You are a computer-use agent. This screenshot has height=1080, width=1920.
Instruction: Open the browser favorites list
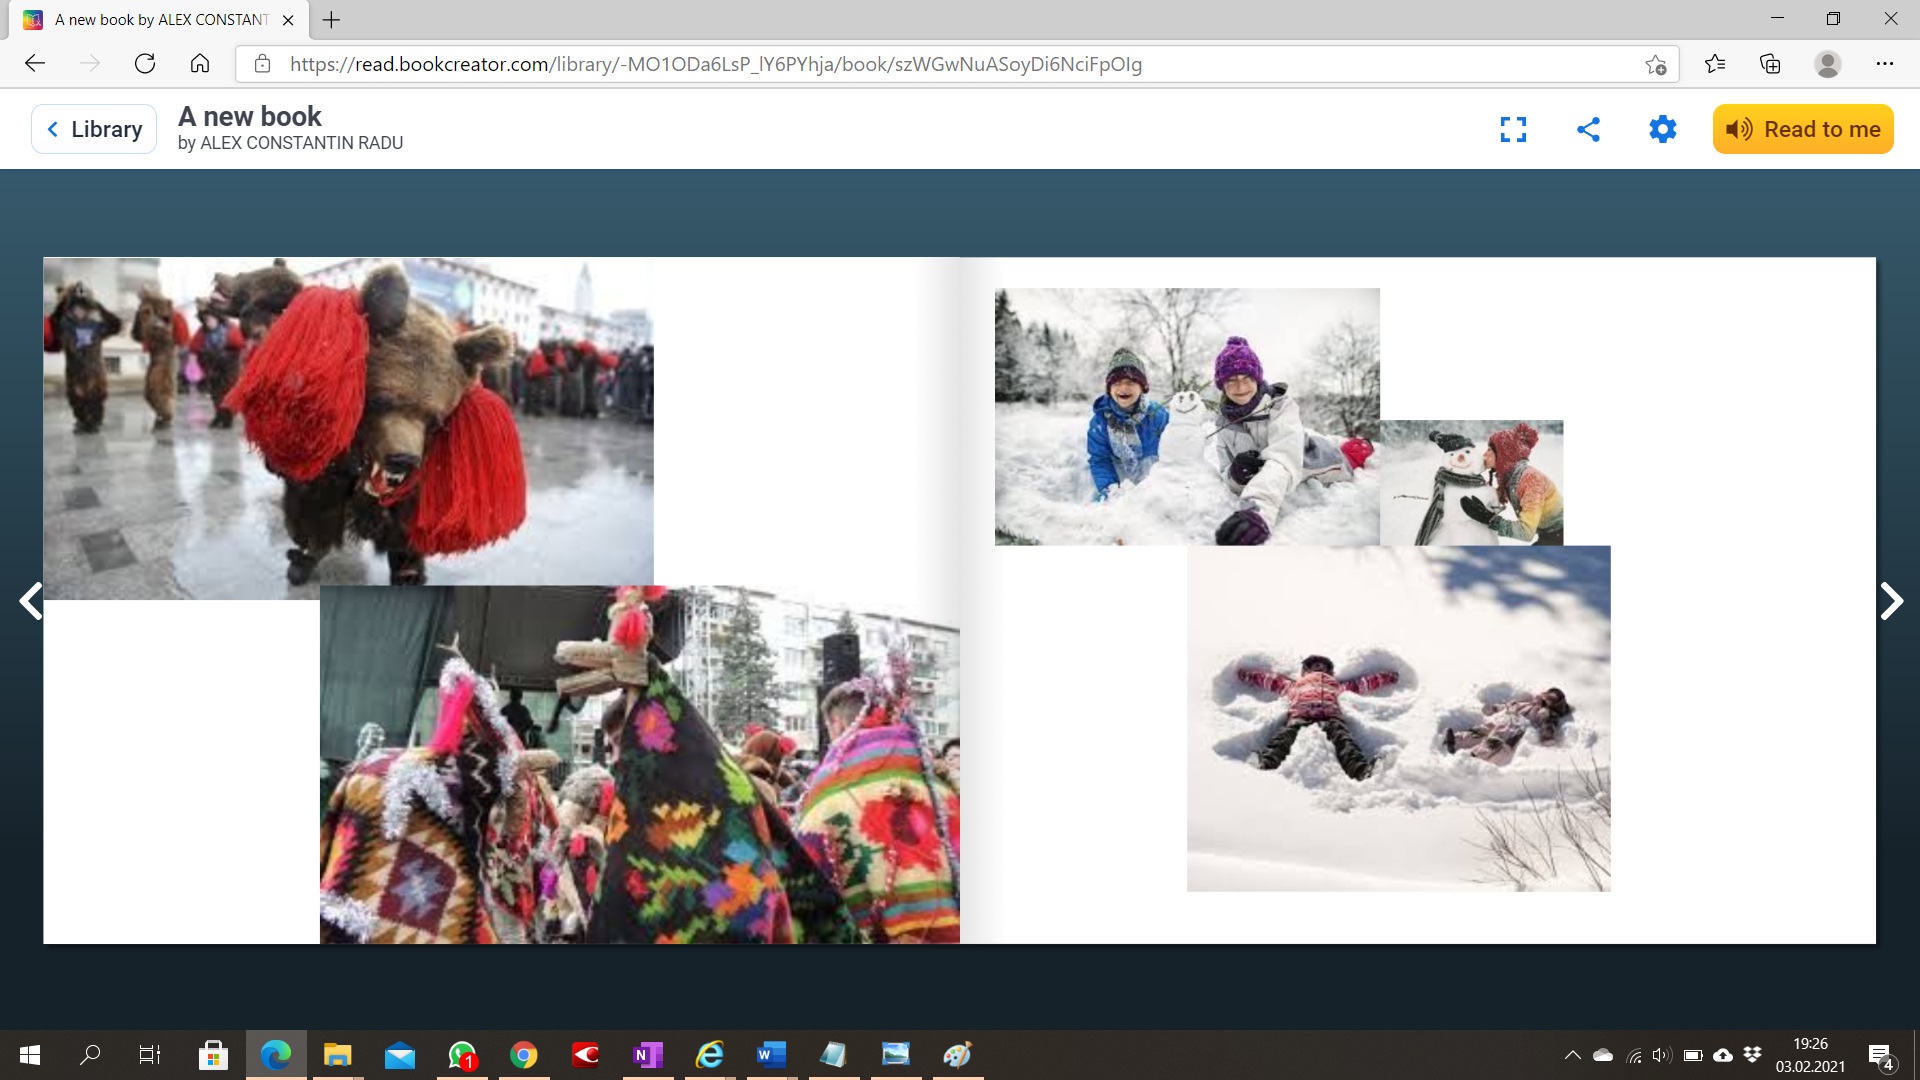tap(1715, 64)
